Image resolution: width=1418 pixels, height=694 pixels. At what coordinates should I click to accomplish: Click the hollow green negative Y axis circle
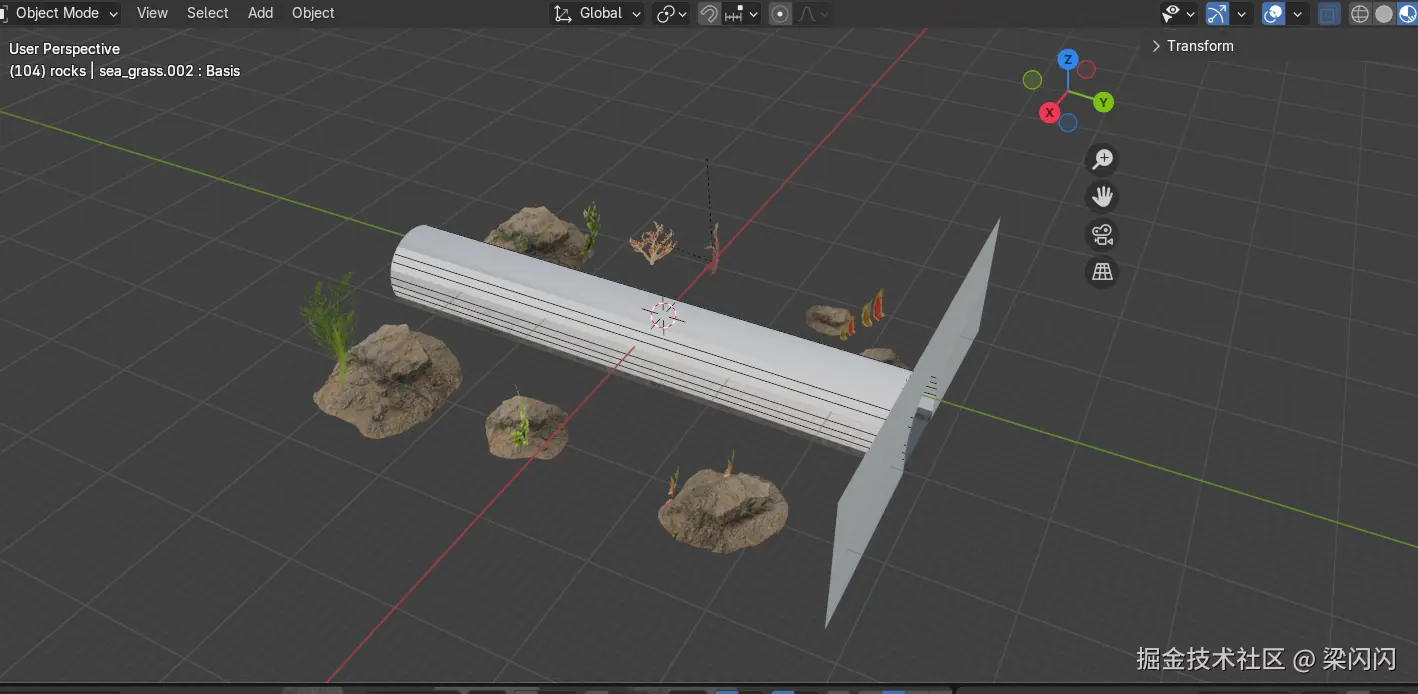[1032, 79]
